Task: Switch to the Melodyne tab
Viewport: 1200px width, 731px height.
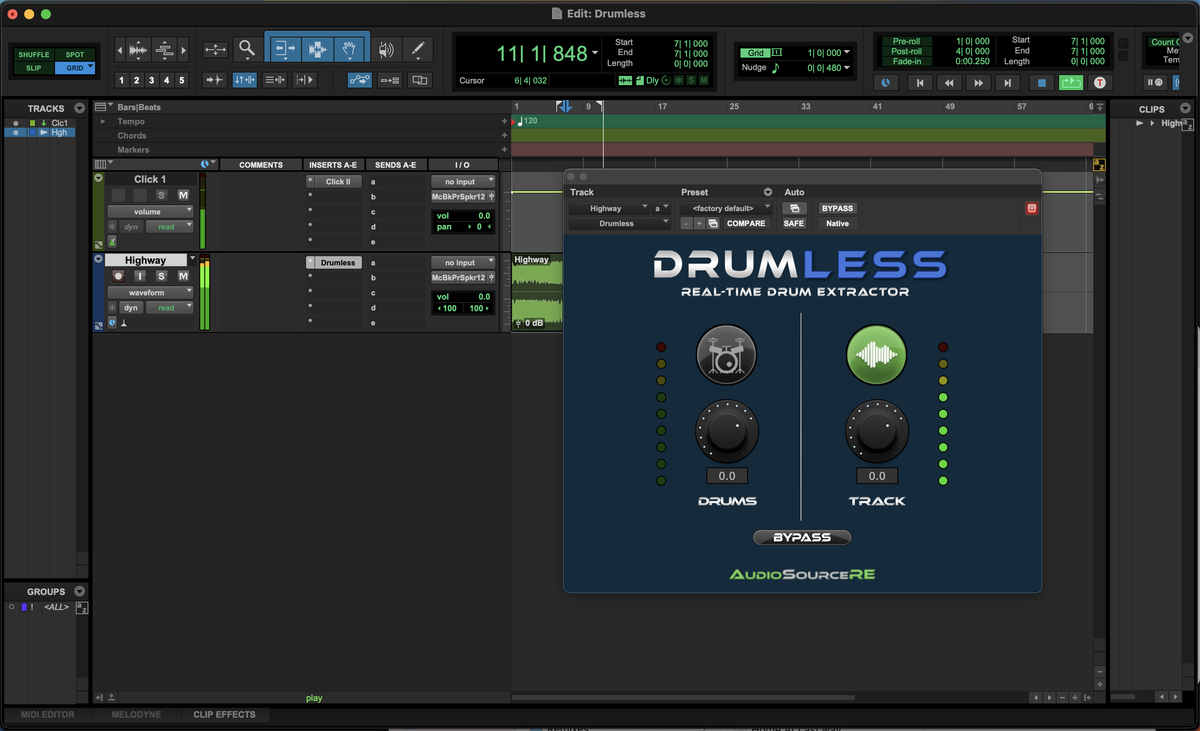Action: 136,715
